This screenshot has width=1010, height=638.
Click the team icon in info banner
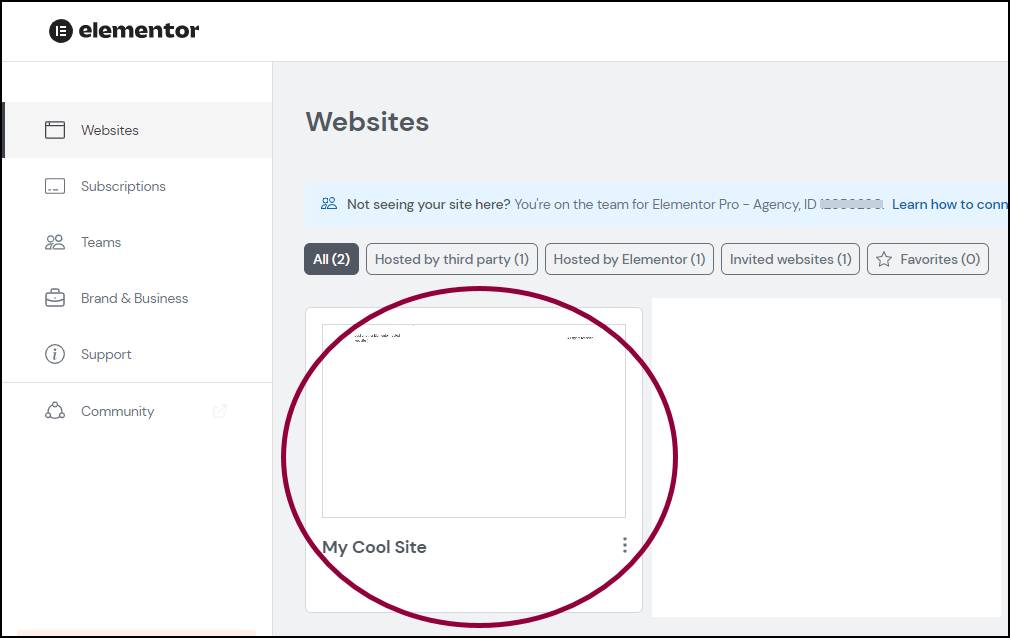tap(329, 204)
